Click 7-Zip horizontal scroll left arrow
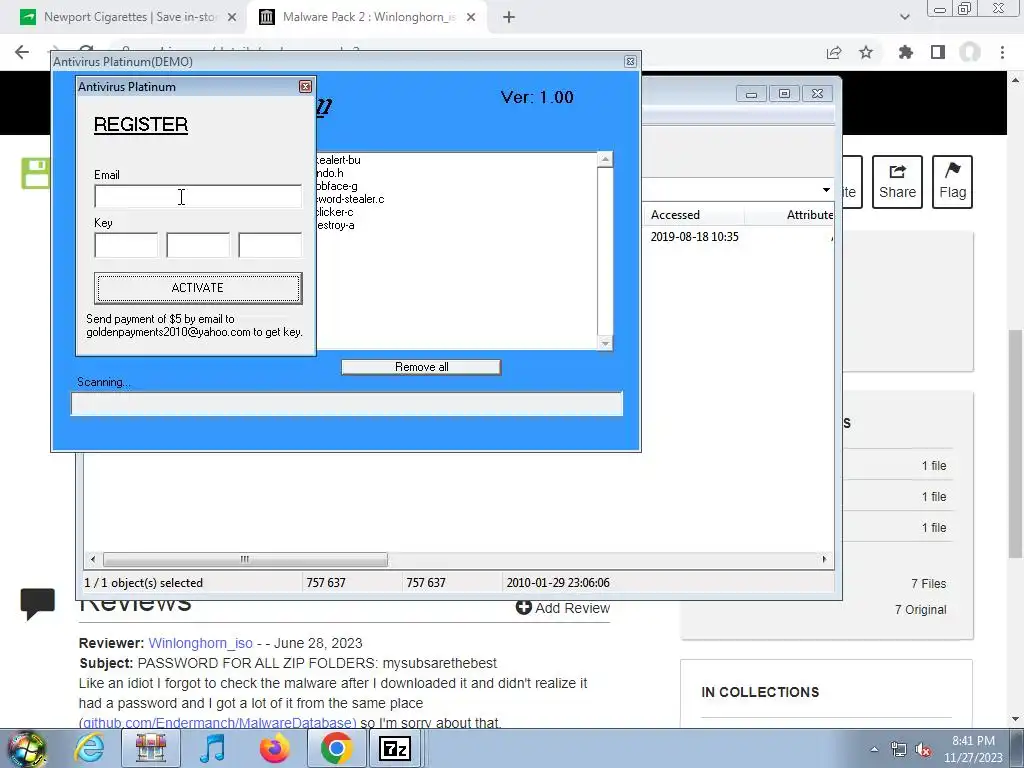This screenshot has height=768, width=1024. point(93,559)
